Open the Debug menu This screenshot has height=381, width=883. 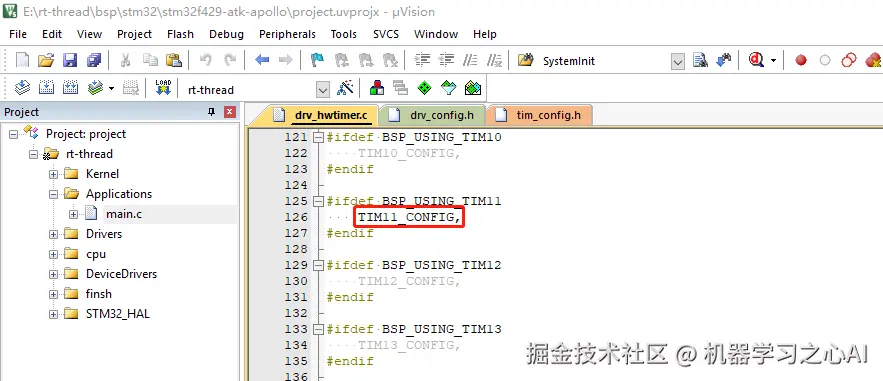coord(226,34)
